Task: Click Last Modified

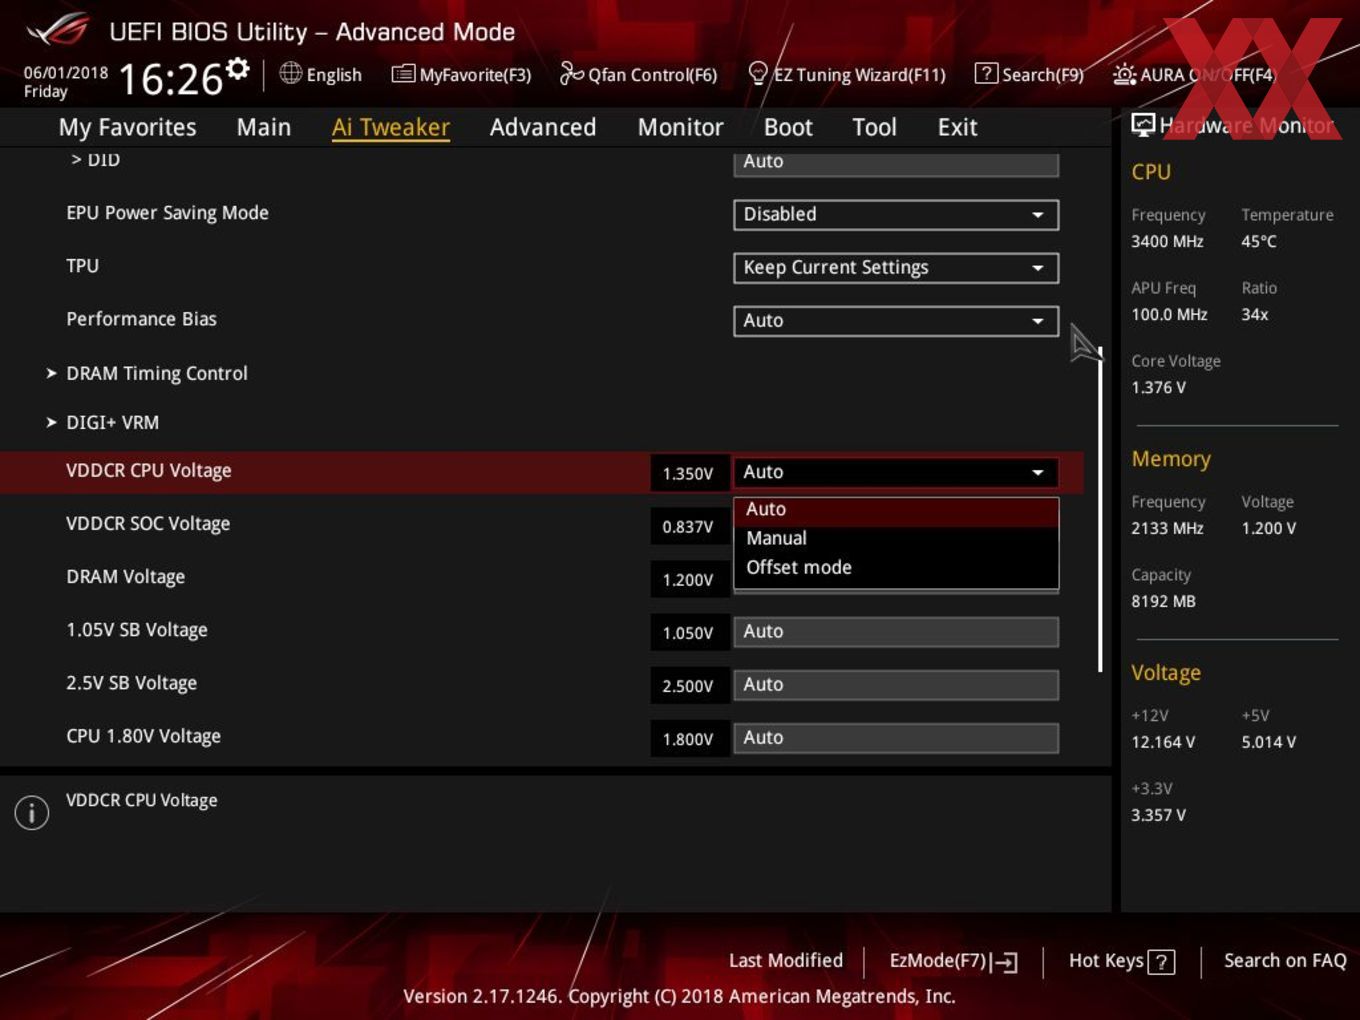Action: [786, 960]
